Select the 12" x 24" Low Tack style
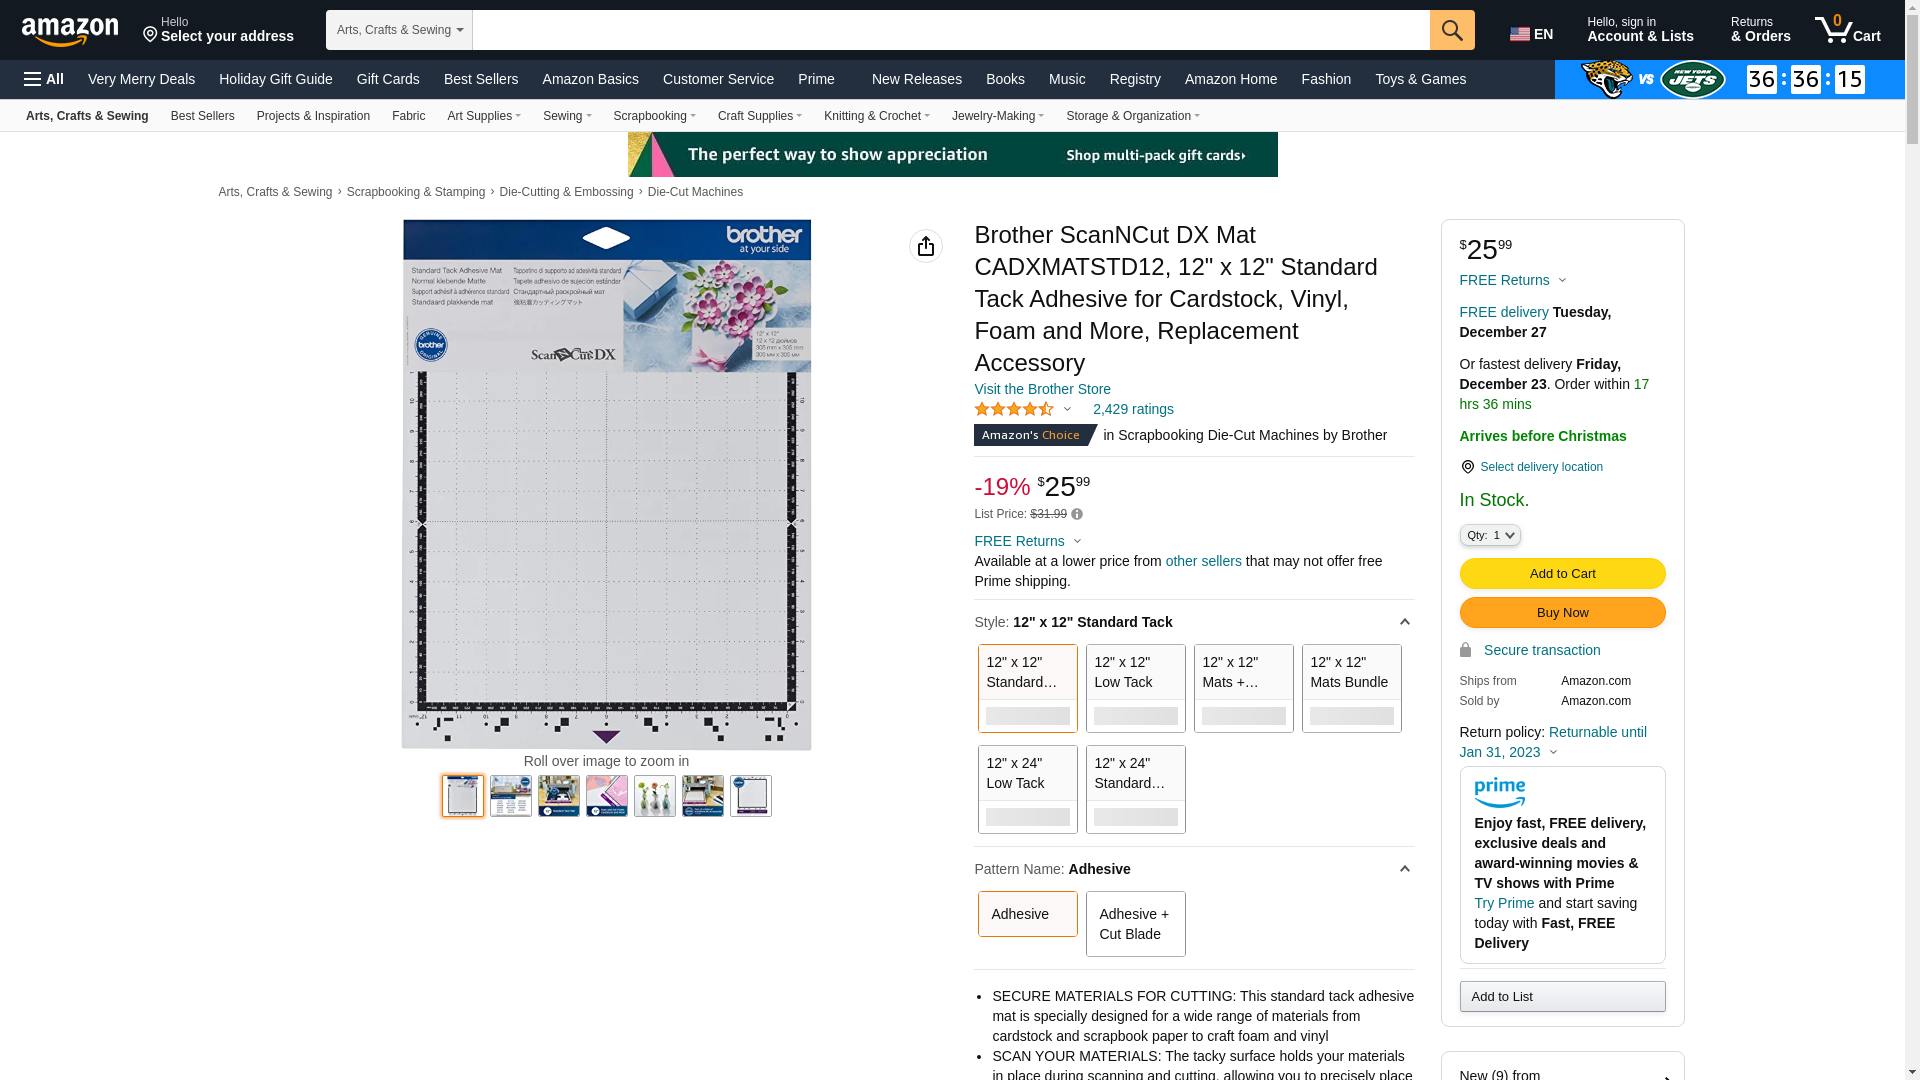The image size is (1920, 1080). coord(1027,789)
